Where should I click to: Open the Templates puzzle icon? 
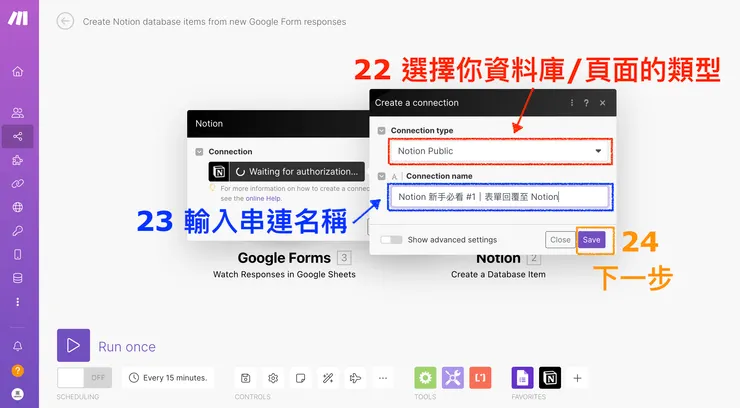coord(17,160)
